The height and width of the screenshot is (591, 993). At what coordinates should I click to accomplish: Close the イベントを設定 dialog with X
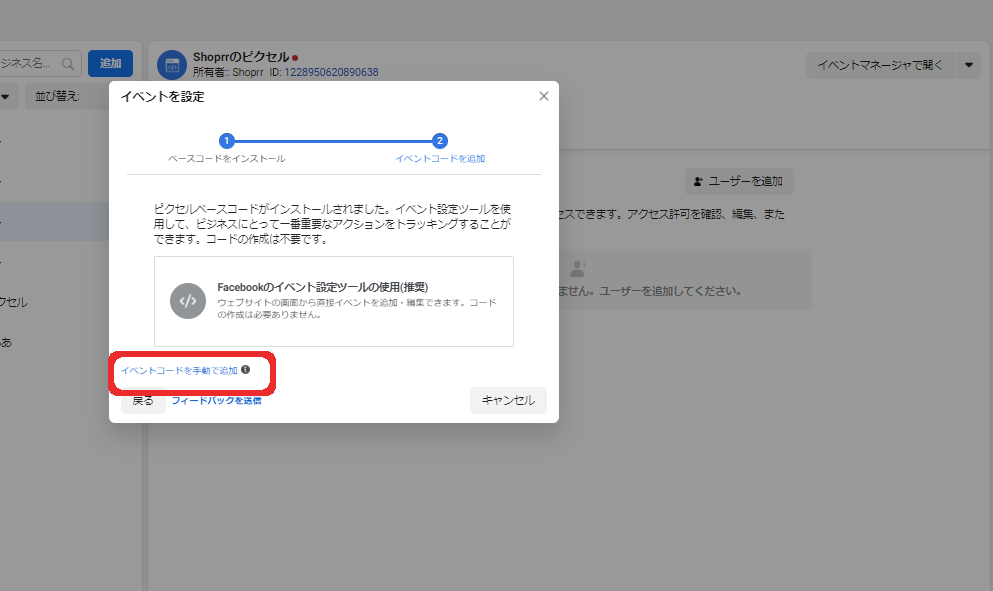543,96
